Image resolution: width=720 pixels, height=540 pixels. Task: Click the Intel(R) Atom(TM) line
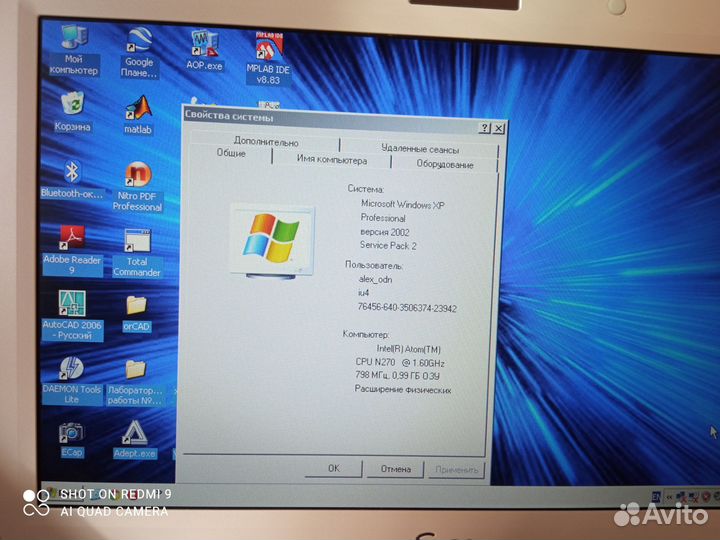[x=409, y=349]
